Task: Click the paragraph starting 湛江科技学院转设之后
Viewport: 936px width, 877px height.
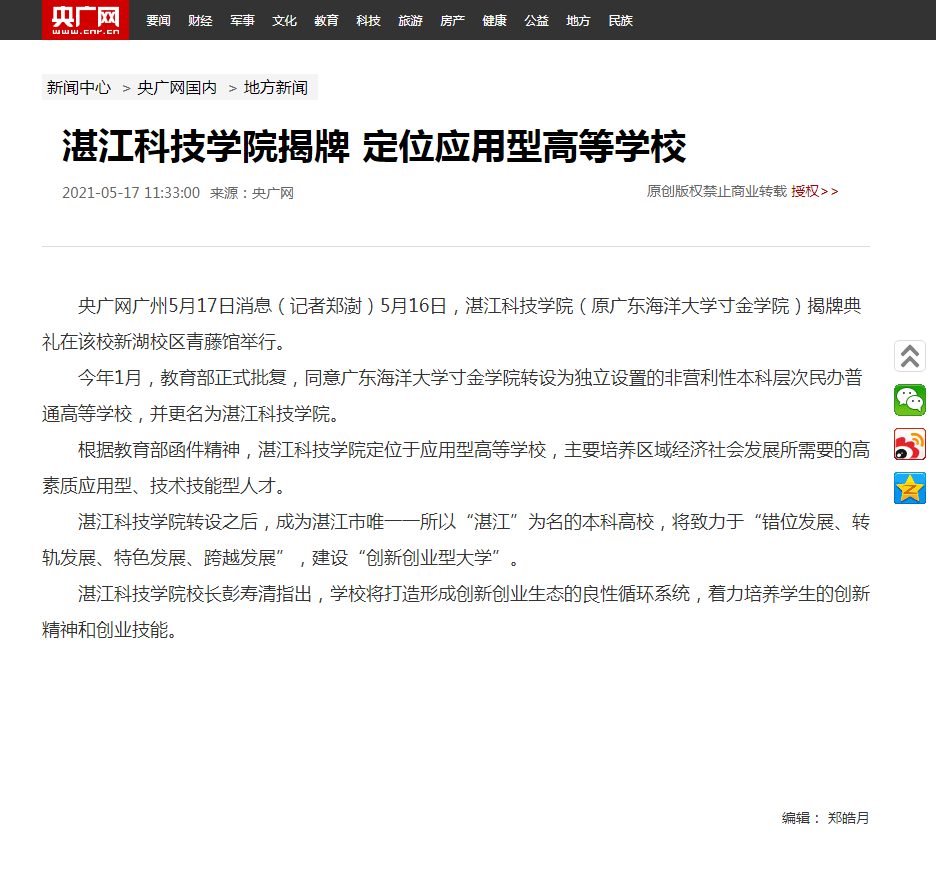Action: 455,540
